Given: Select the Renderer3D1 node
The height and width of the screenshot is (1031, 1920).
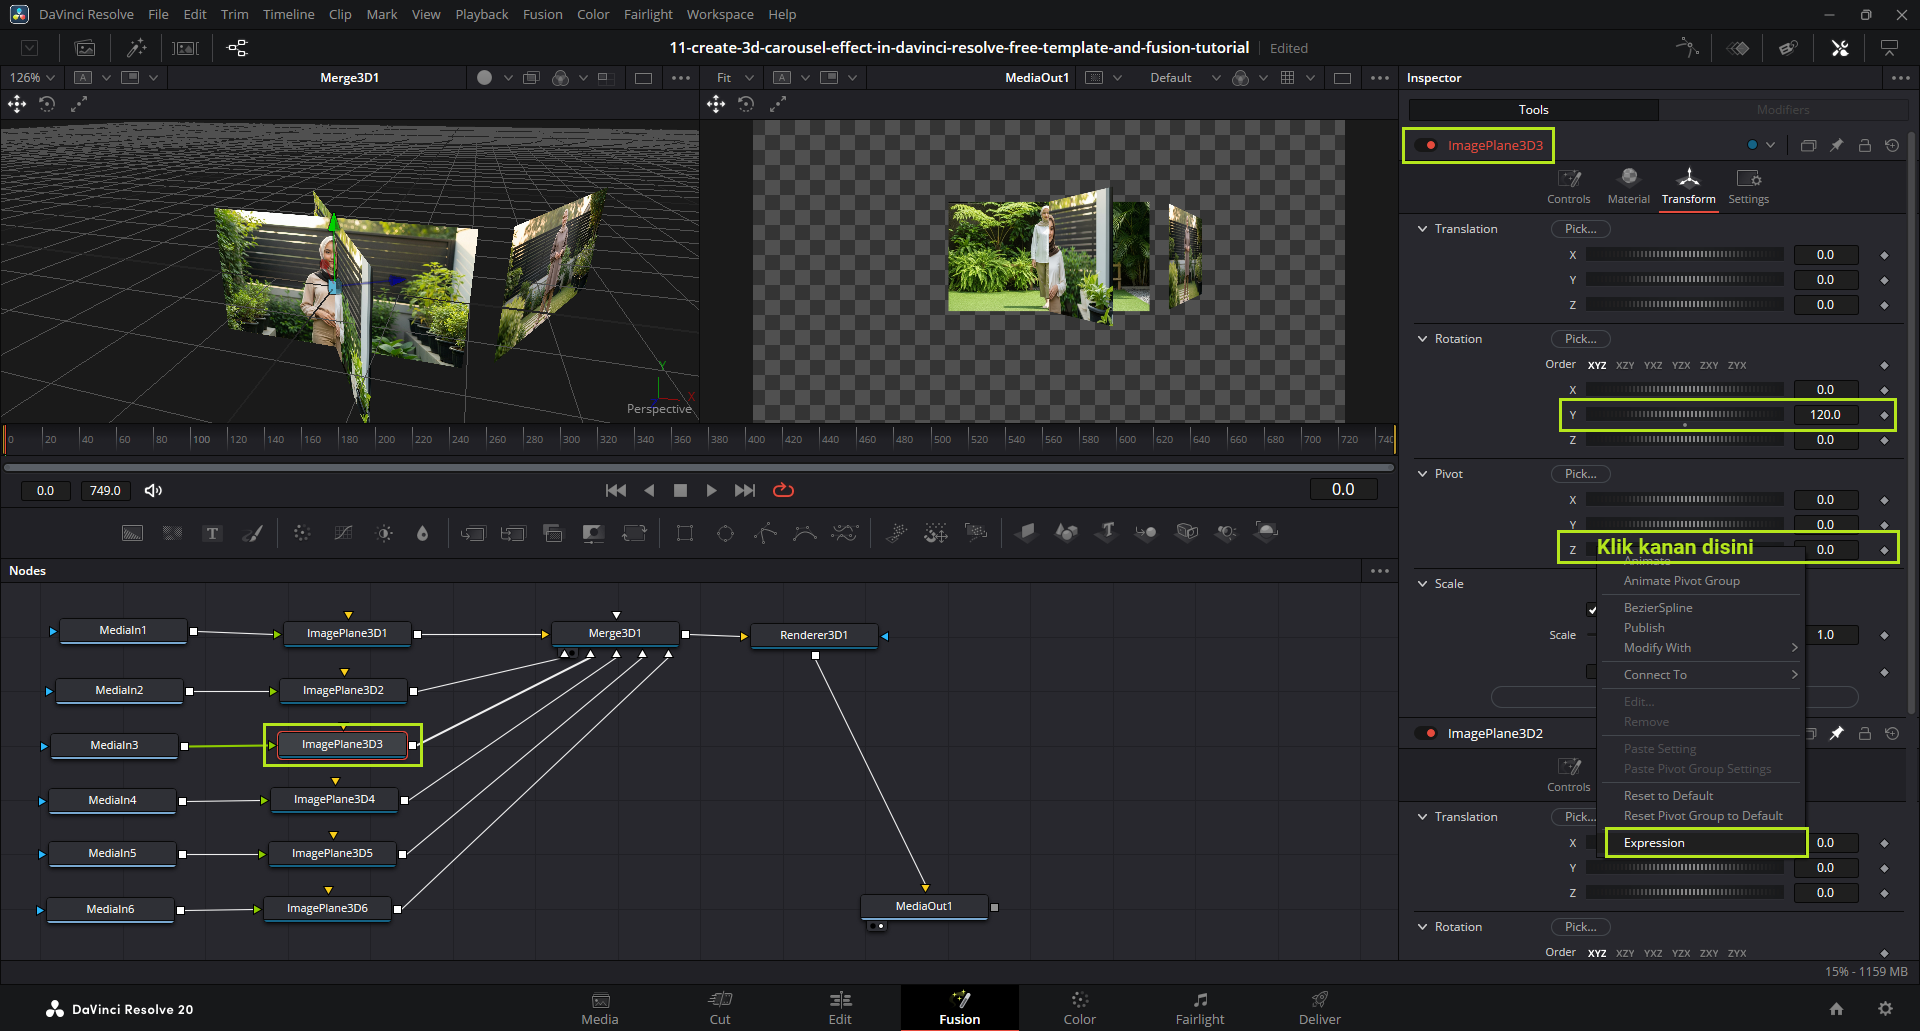Looking at the screenshot, I should coord(814,635).
